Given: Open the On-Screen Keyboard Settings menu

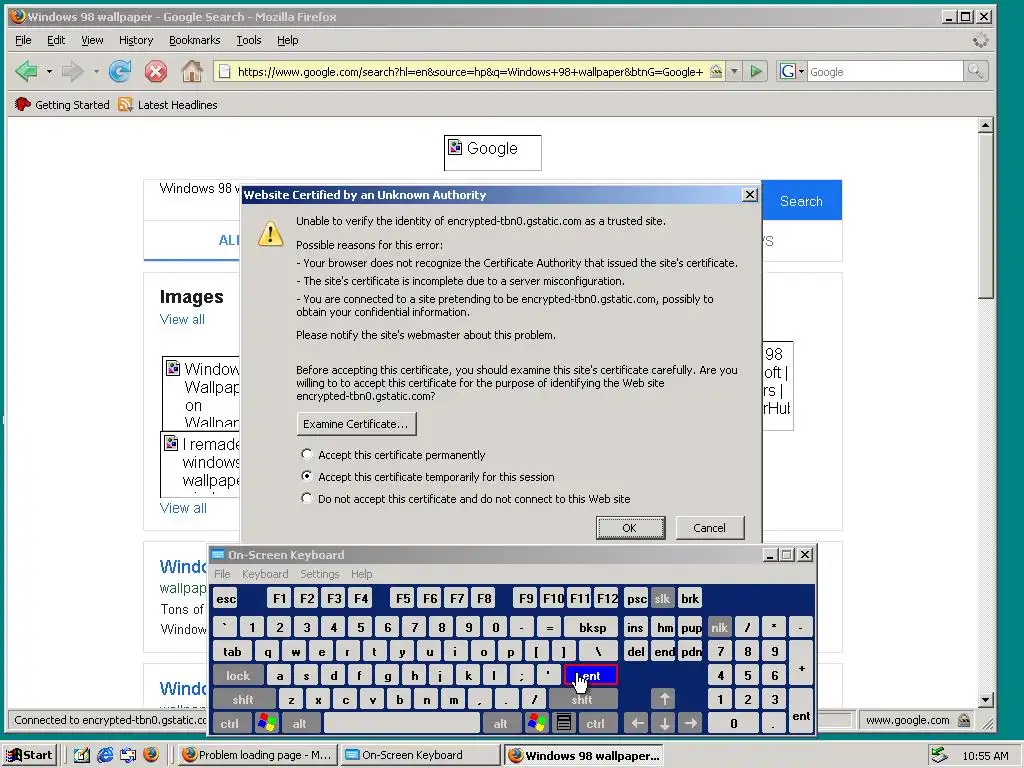Looking at the screenshot, I should click(319, 574).
